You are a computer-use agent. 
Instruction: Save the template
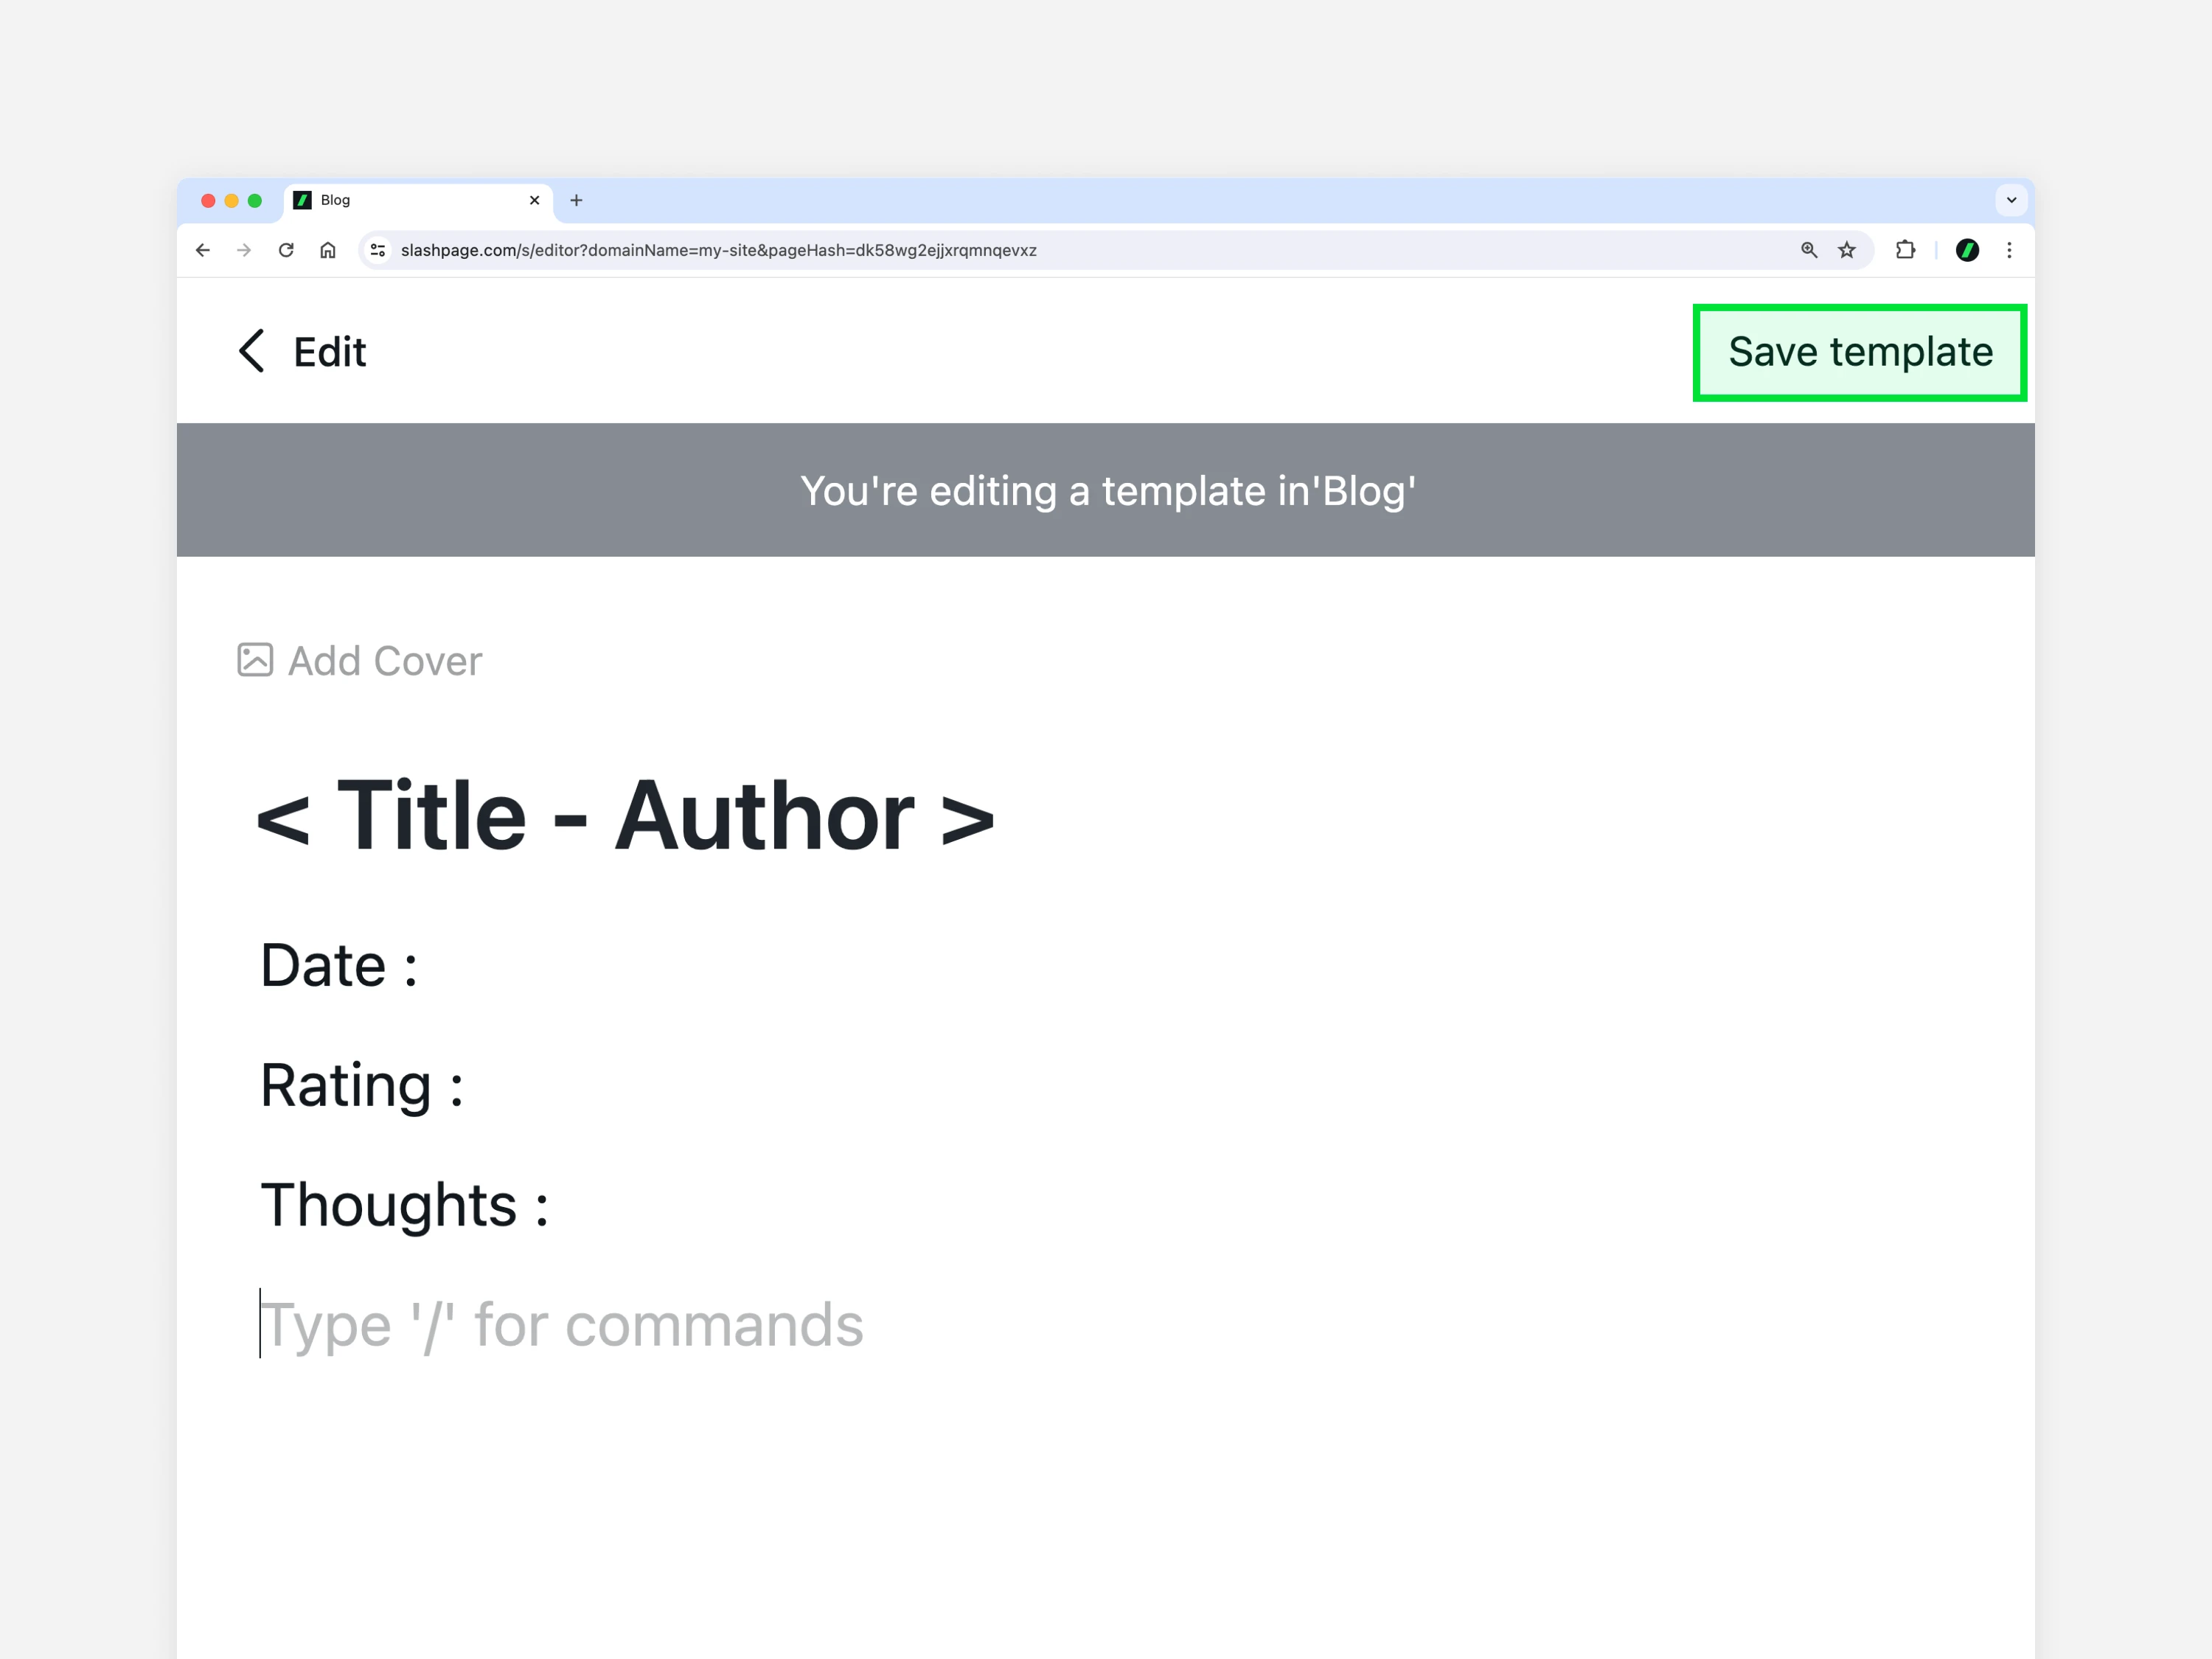1860,352
